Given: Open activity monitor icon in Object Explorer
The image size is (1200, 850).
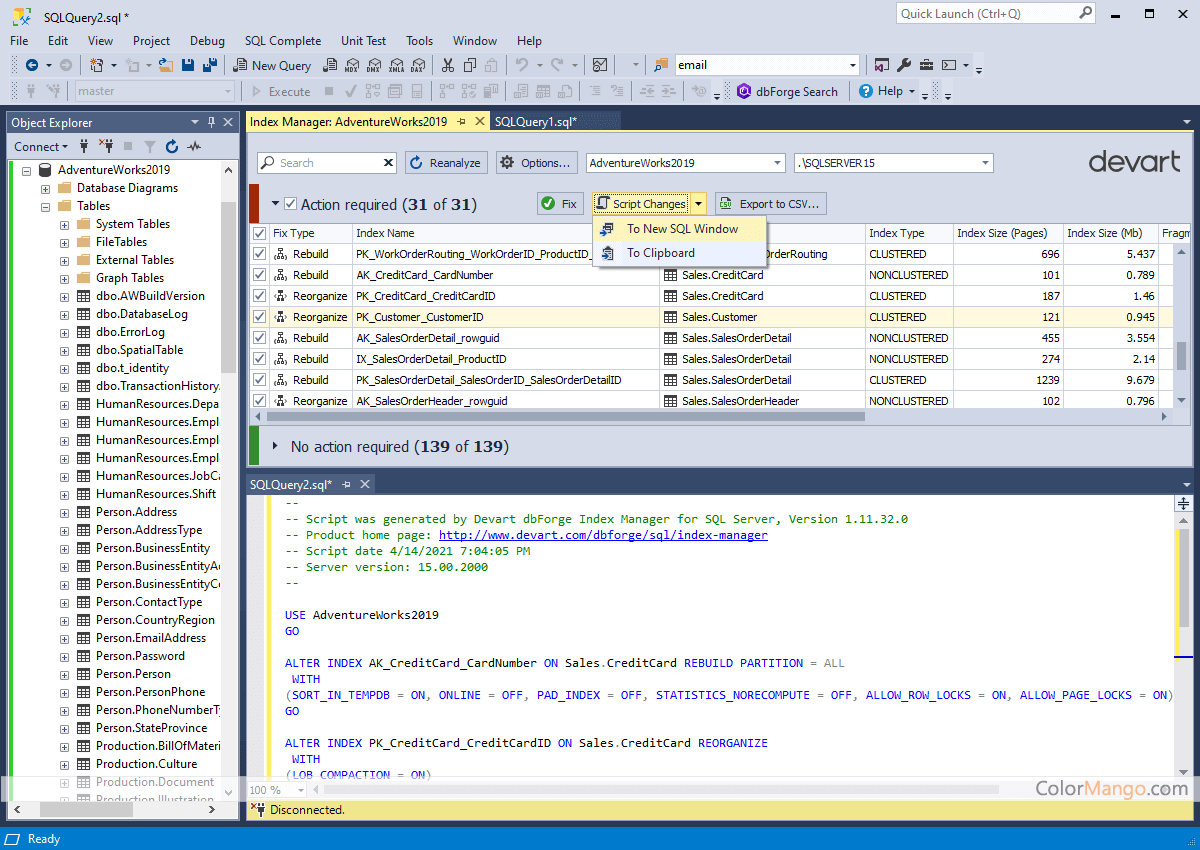Looking at the screenshot, I should (x=194, y=146).
